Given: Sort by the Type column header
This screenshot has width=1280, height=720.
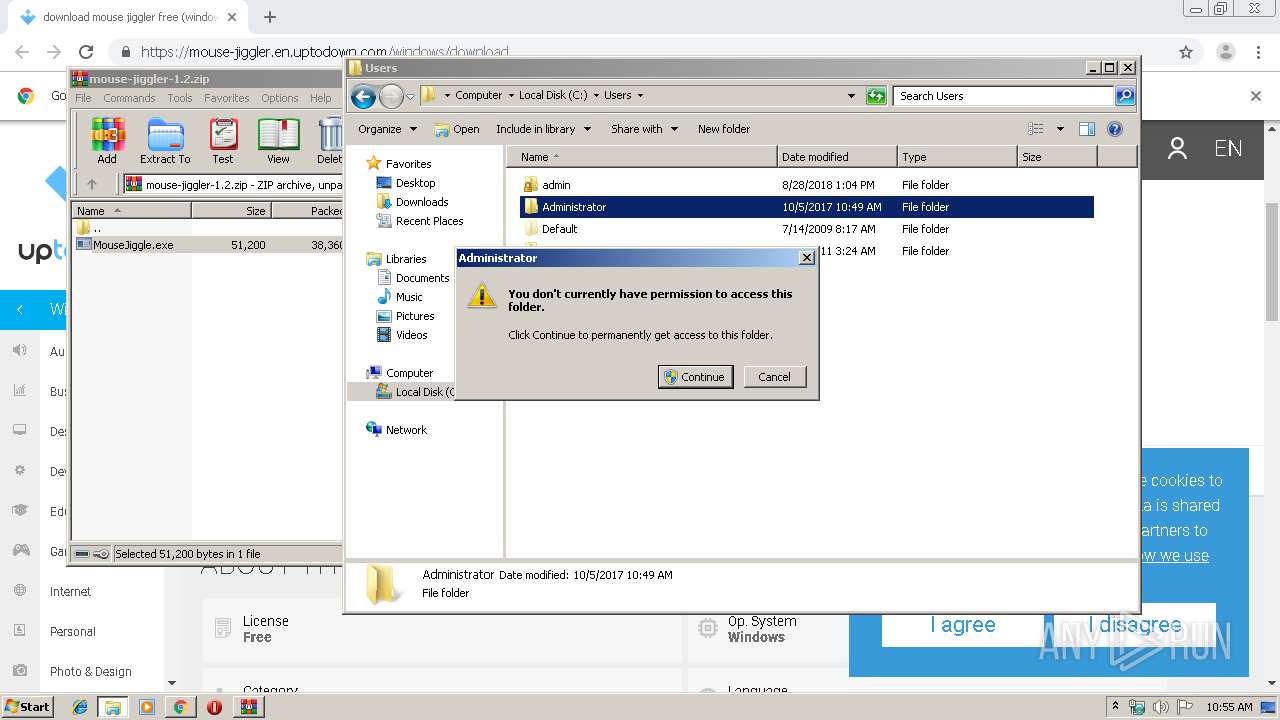Looking at the screenshot, I should [957, 157].
